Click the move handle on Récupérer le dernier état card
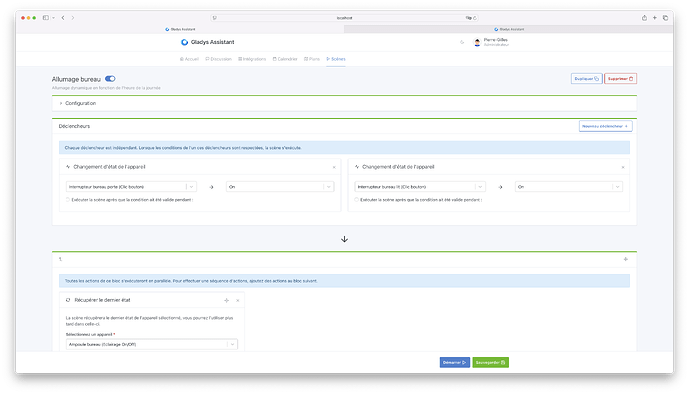Viewport: 689px width, 394px height. coord(226,300)
